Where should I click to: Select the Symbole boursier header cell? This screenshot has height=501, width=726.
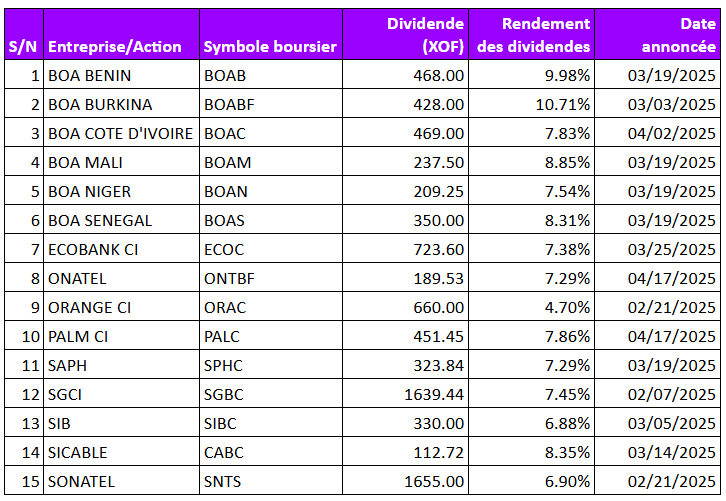271,35
